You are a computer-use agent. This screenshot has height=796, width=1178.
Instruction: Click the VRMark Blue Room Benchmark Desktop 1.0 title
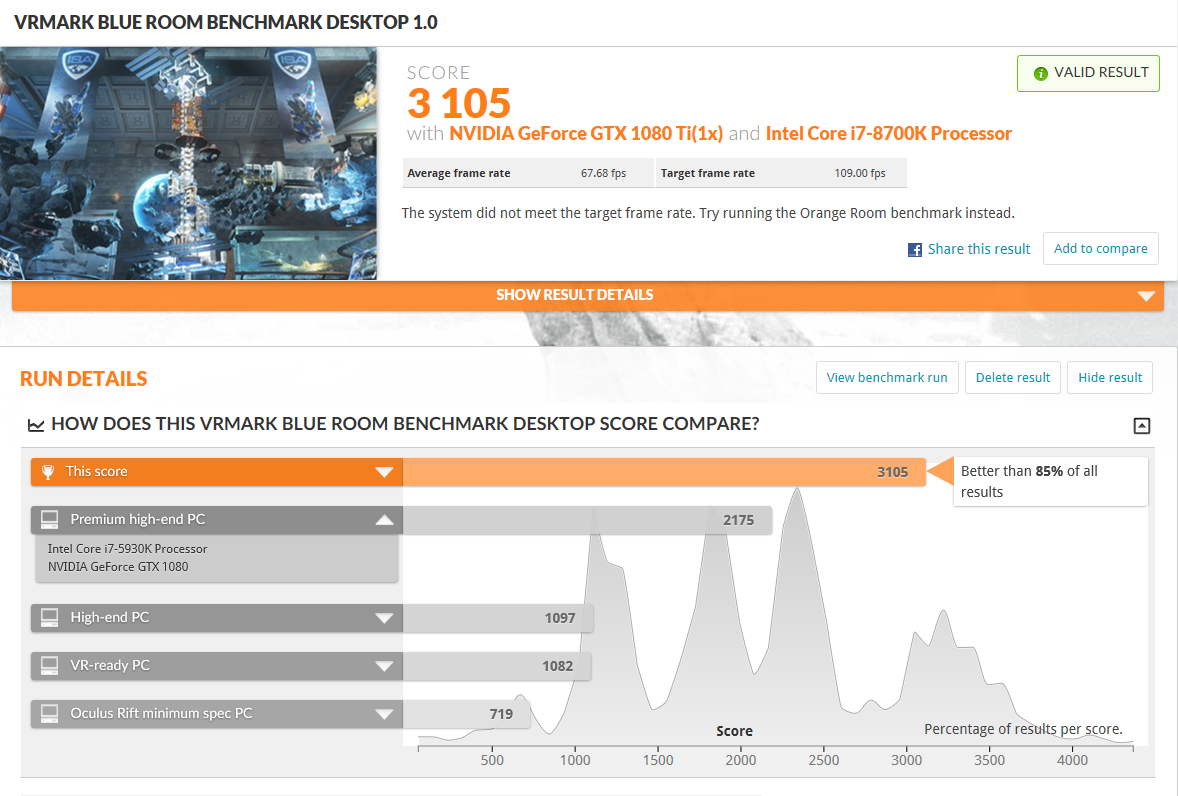tap(225, 23)
